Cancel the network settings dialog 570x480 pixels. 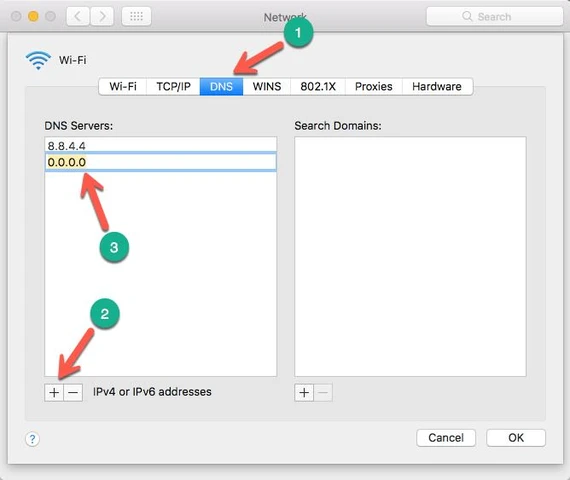click(x=446, y=438)
